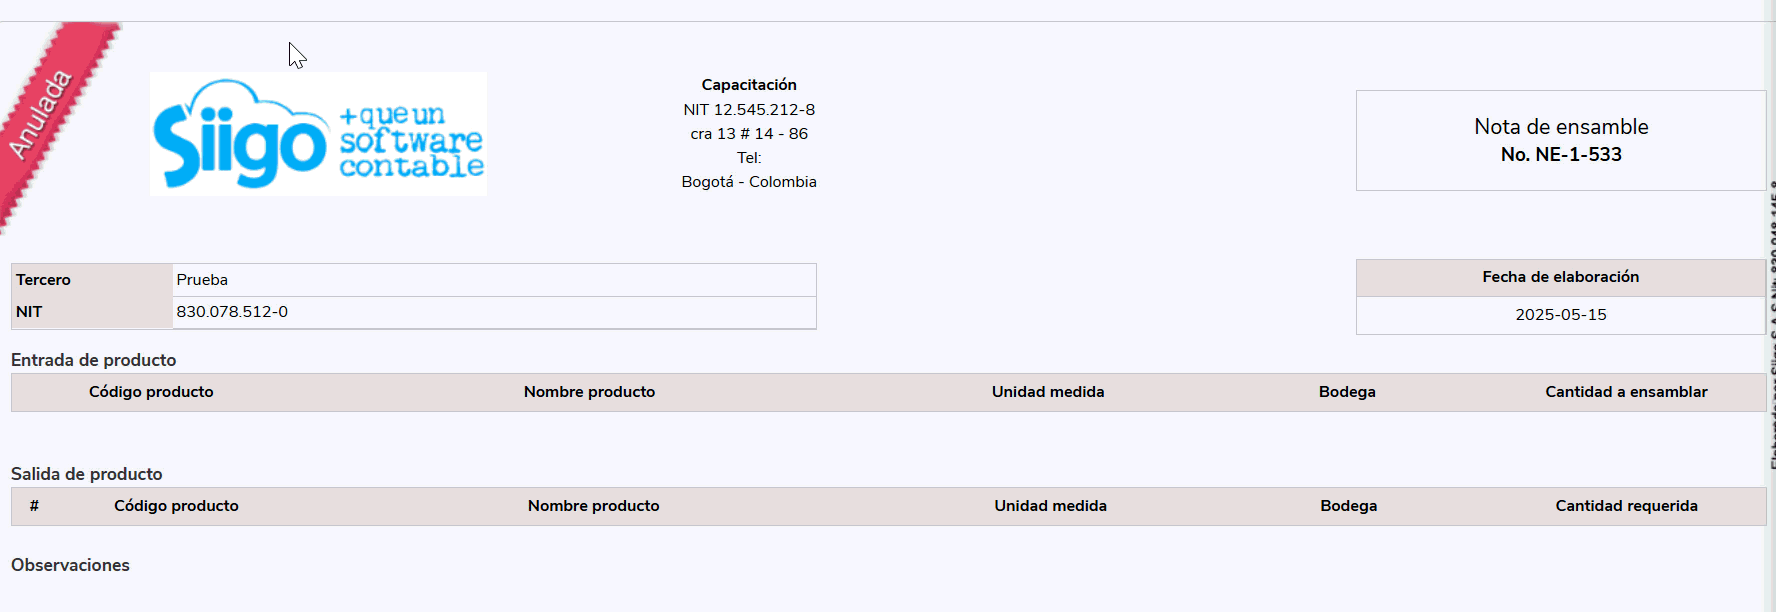
Task: Click Nombre producto header under Entrada
Action: (589, 392)
